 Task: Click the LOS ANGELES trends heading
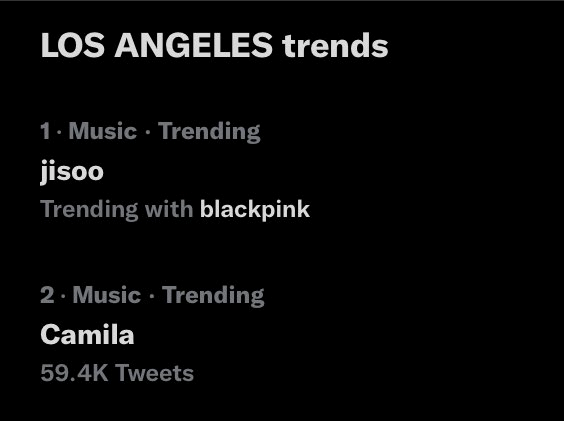point(214,45)
